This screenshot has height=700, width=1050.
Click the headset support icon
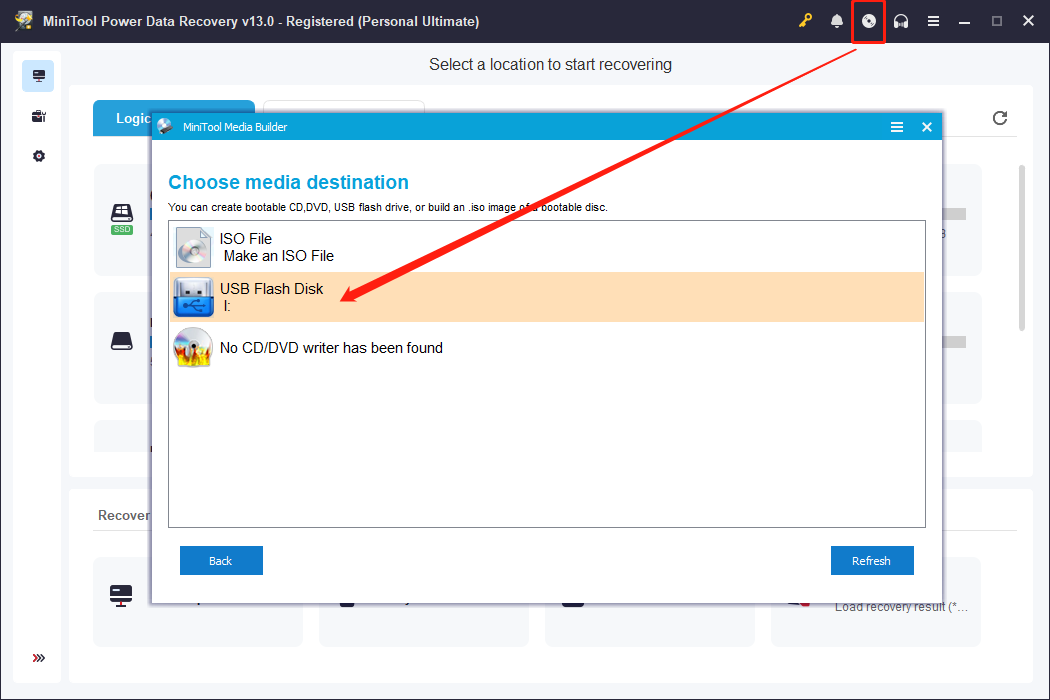pyautogui.click(x=901, y=21)
